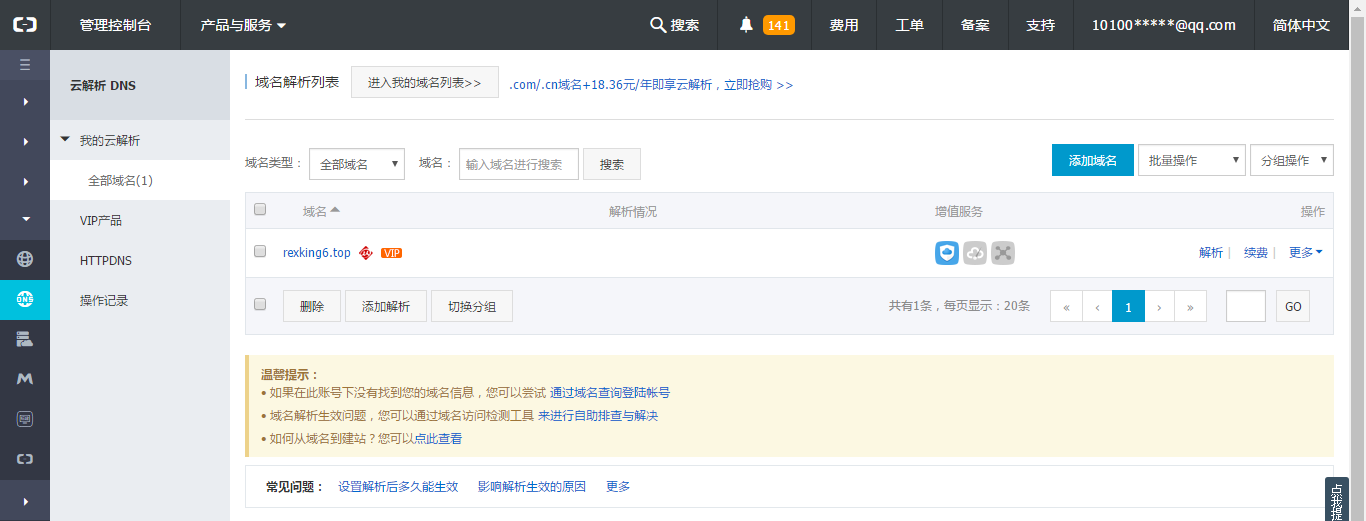
Task: Open 分组操作 dropdown
Action: tap(1292, 160)
